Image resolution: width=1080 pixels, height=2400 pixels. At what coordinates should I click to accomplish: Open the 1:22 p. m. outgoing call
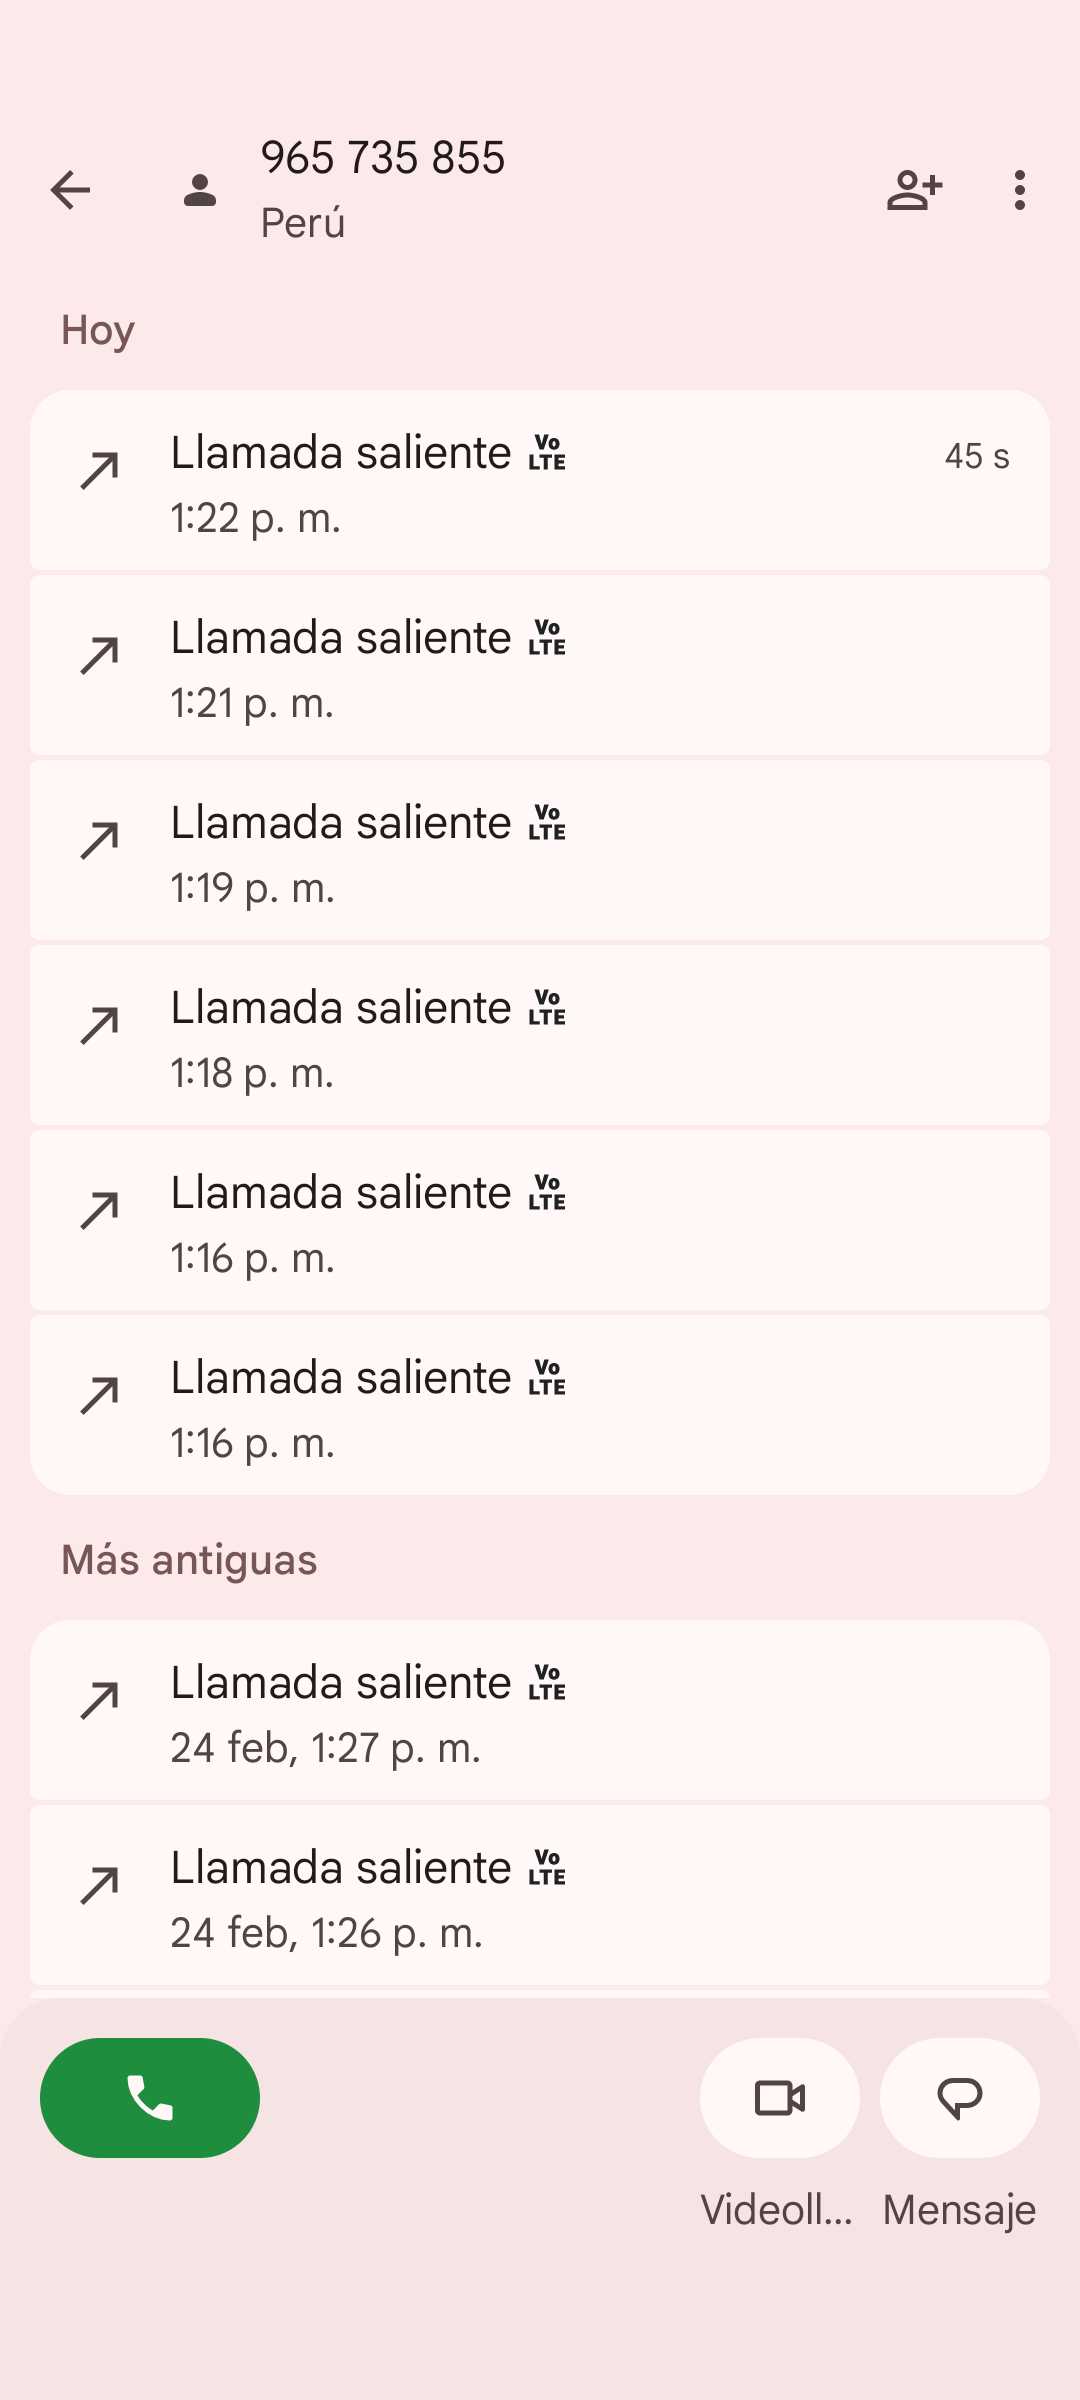[540, 481]
